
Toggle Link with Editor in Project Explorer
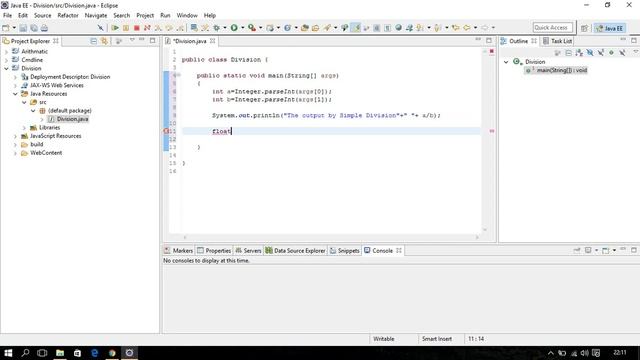pos(104,41)
